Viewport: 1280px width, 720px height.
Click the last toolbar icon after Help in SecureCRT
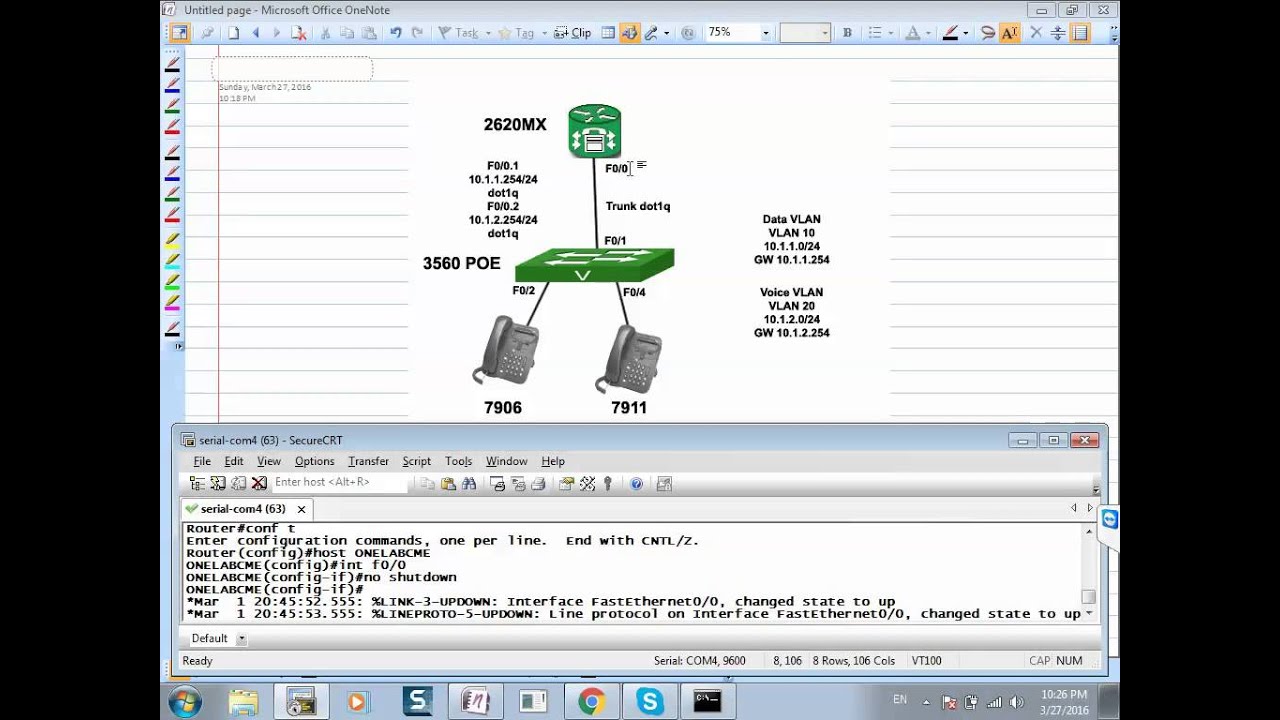[663, 483]
